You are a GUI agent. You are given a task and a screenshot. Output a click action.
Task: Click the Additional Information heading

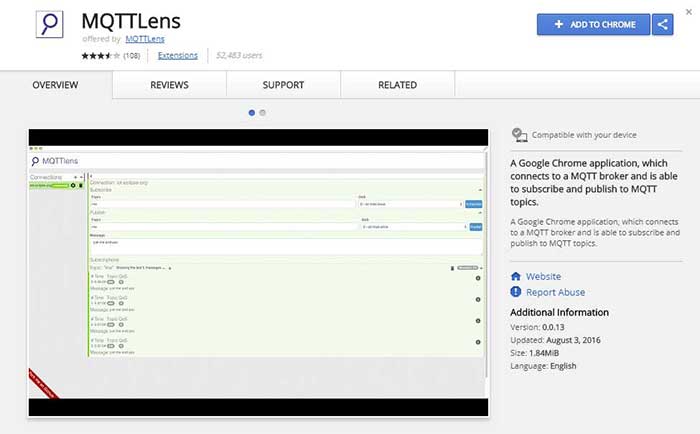coord(559,313)
